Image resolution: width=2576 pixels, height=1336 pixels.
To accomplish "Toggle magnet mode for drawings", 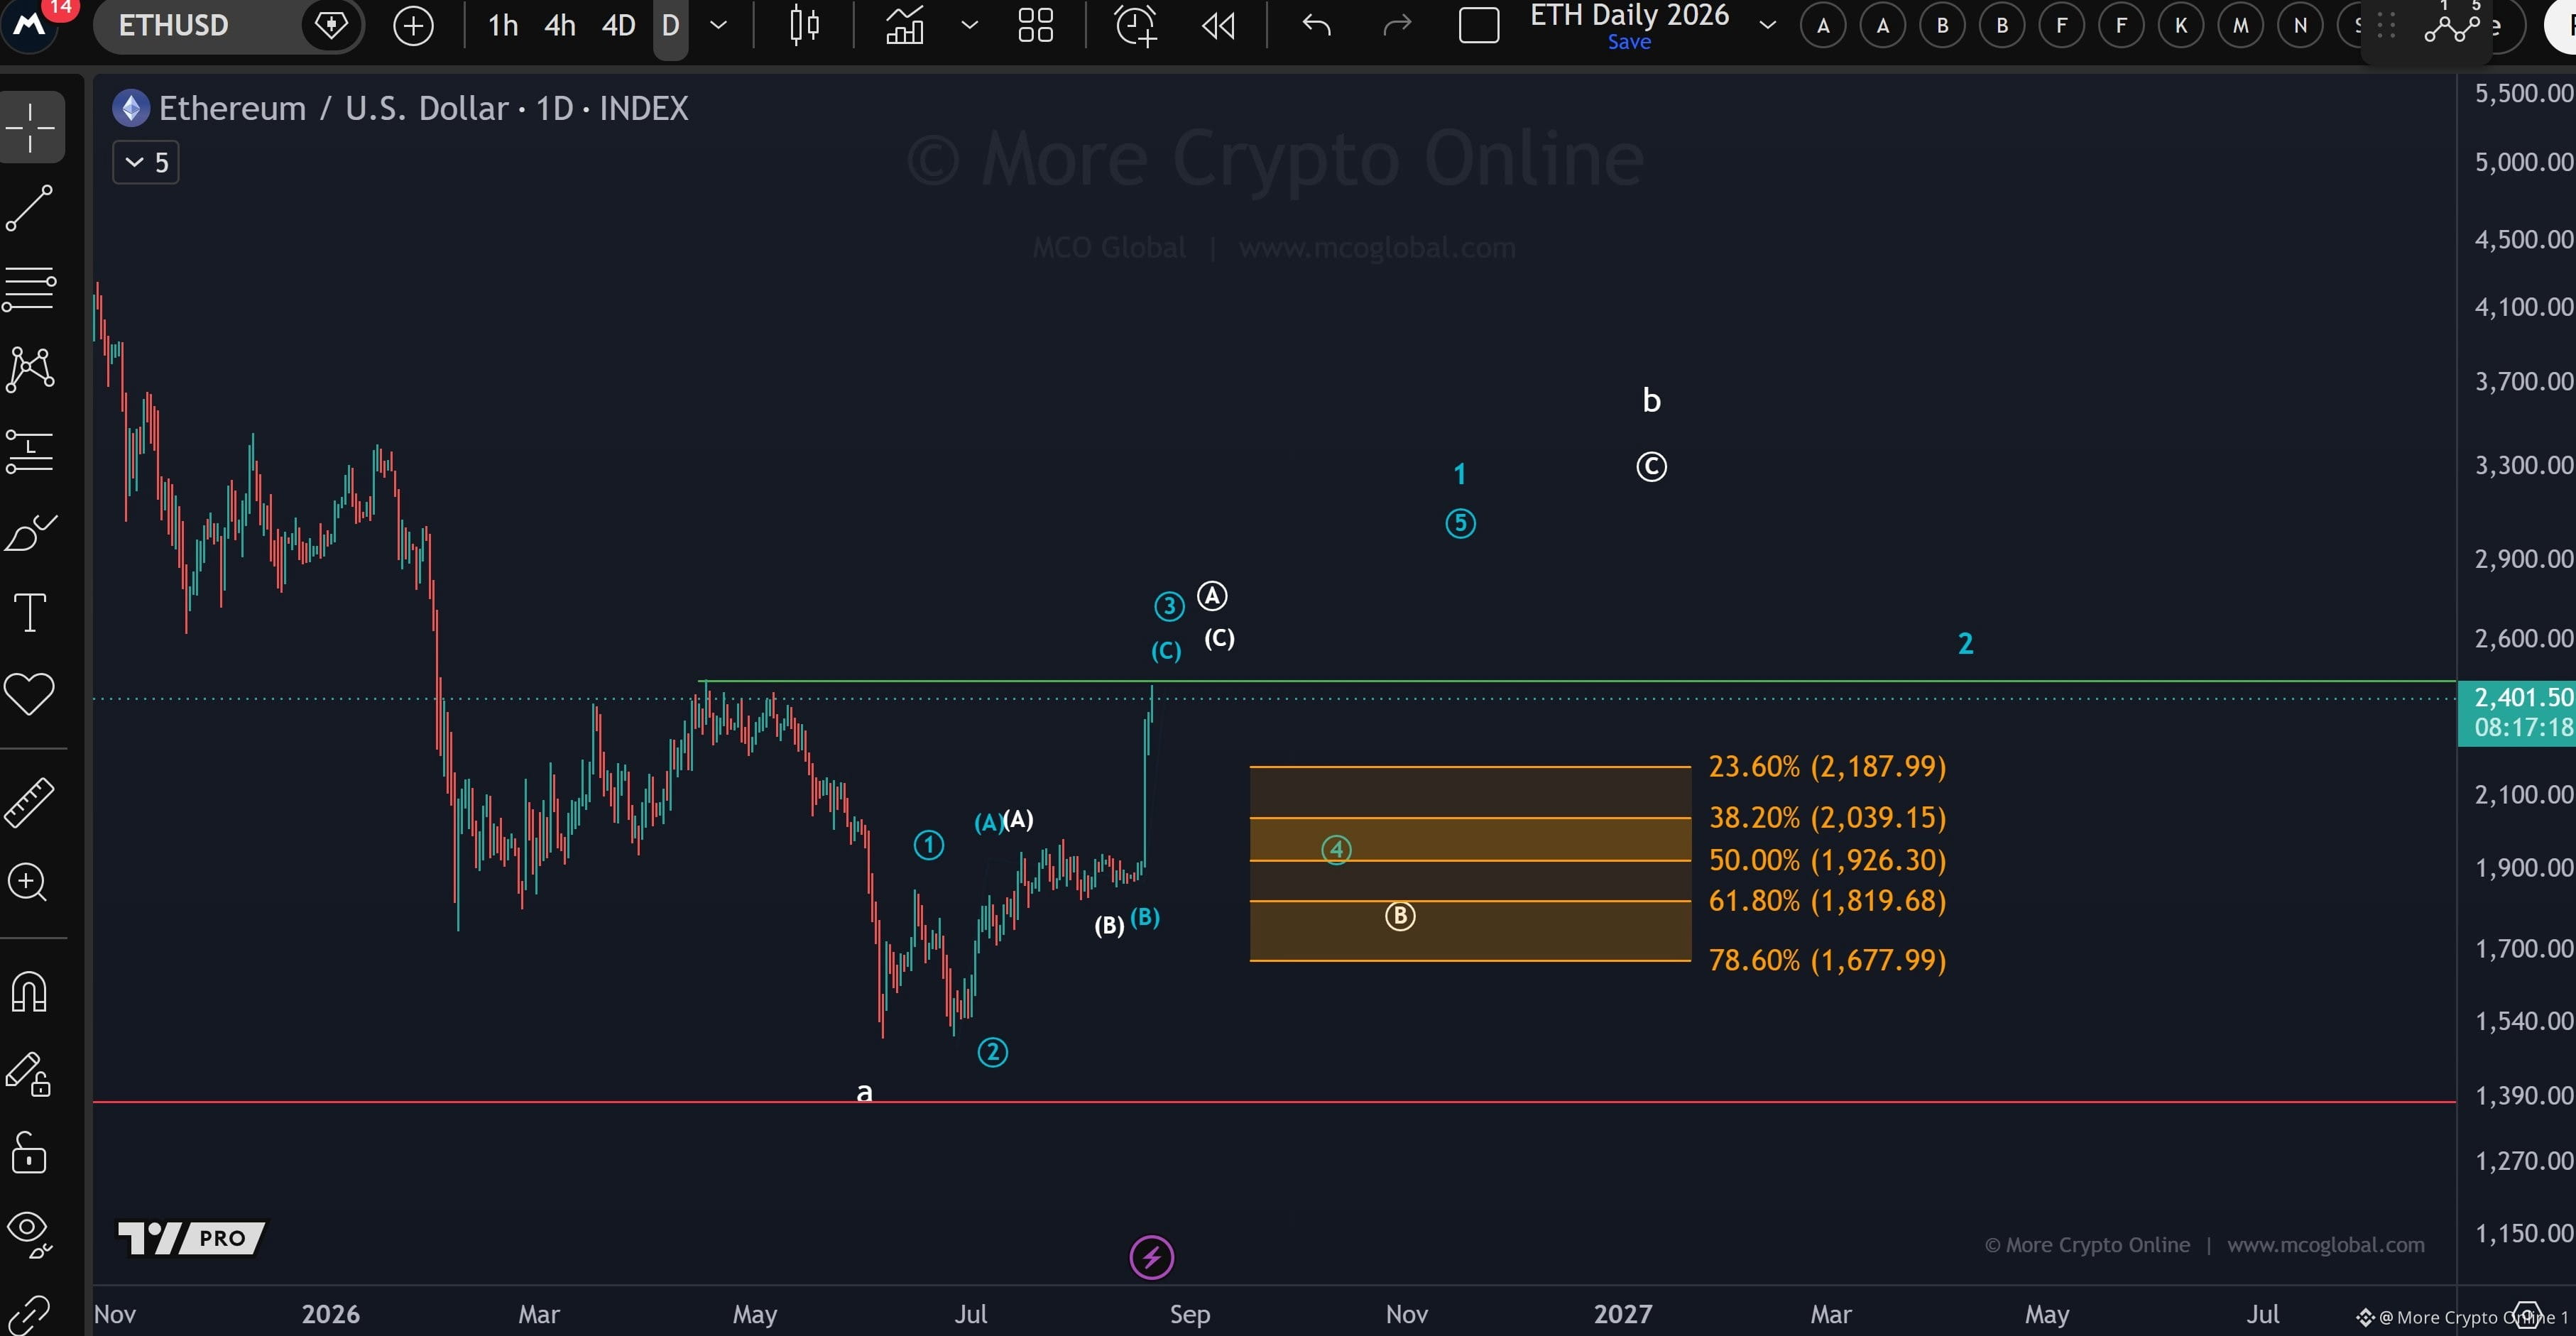I will tap(30, 992).
